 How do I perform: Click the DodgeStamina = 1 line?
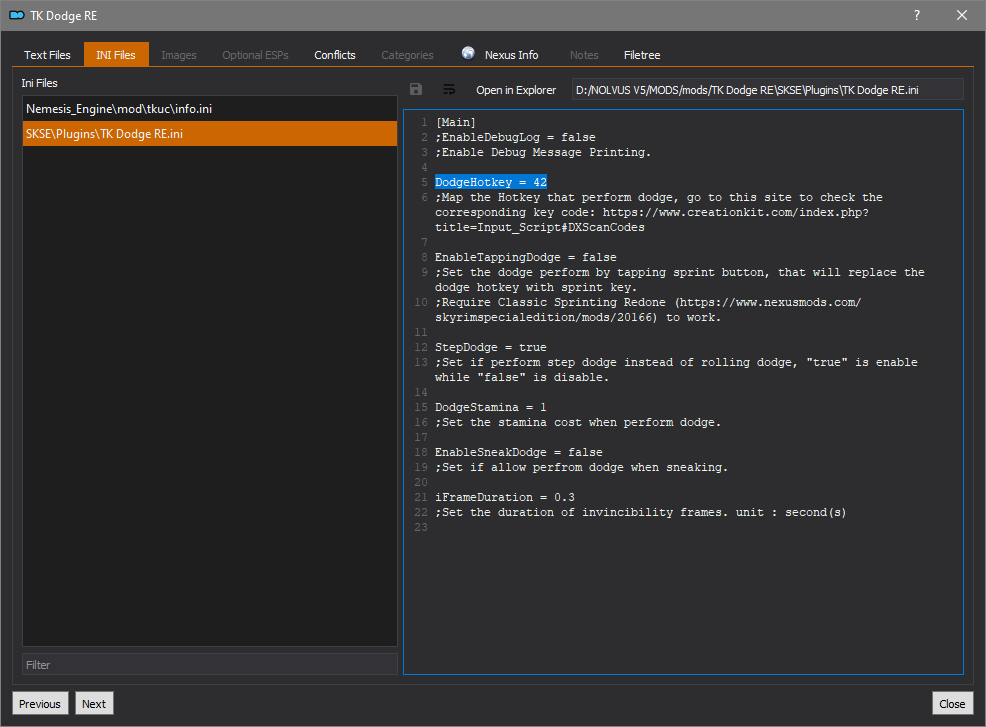(490, 408)
